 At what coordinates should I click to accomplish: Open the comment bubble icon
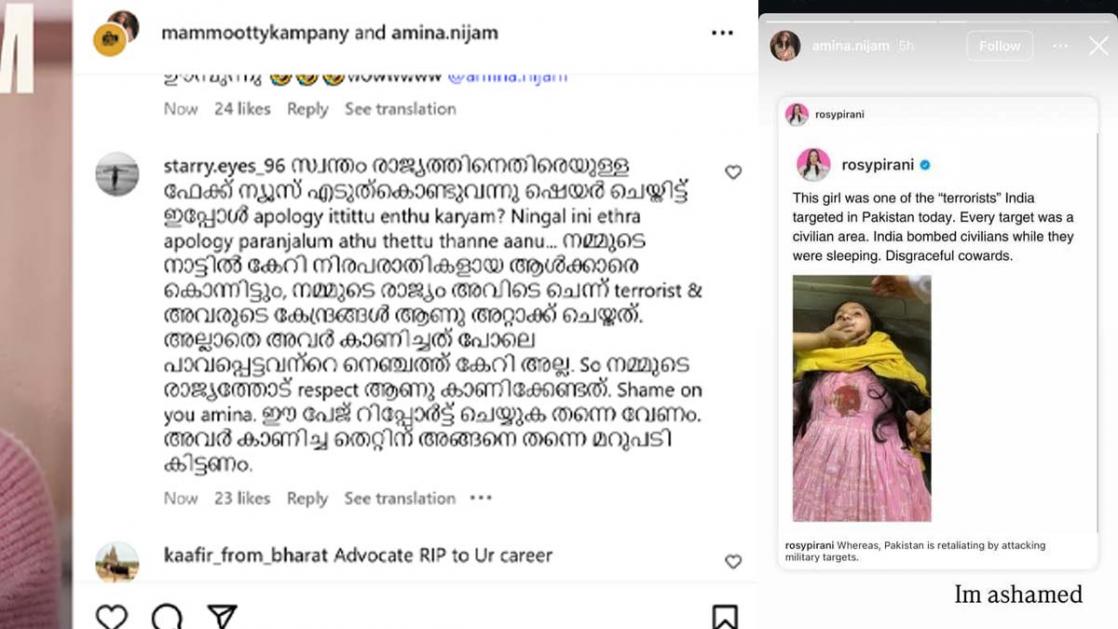click(167, 617)
